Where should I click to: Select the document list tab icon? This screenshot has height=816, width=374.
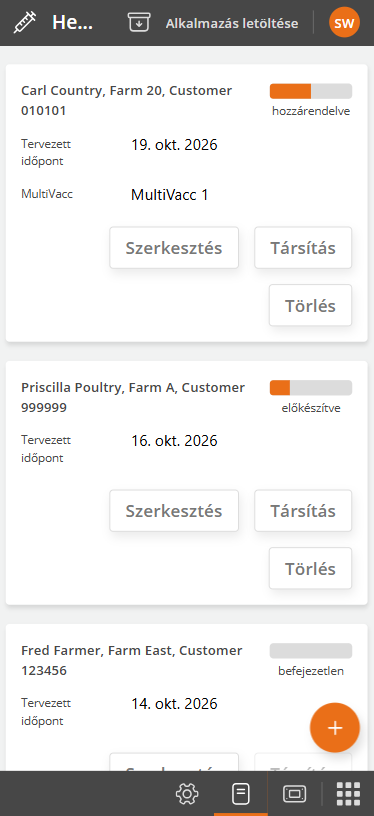(240, 794)
